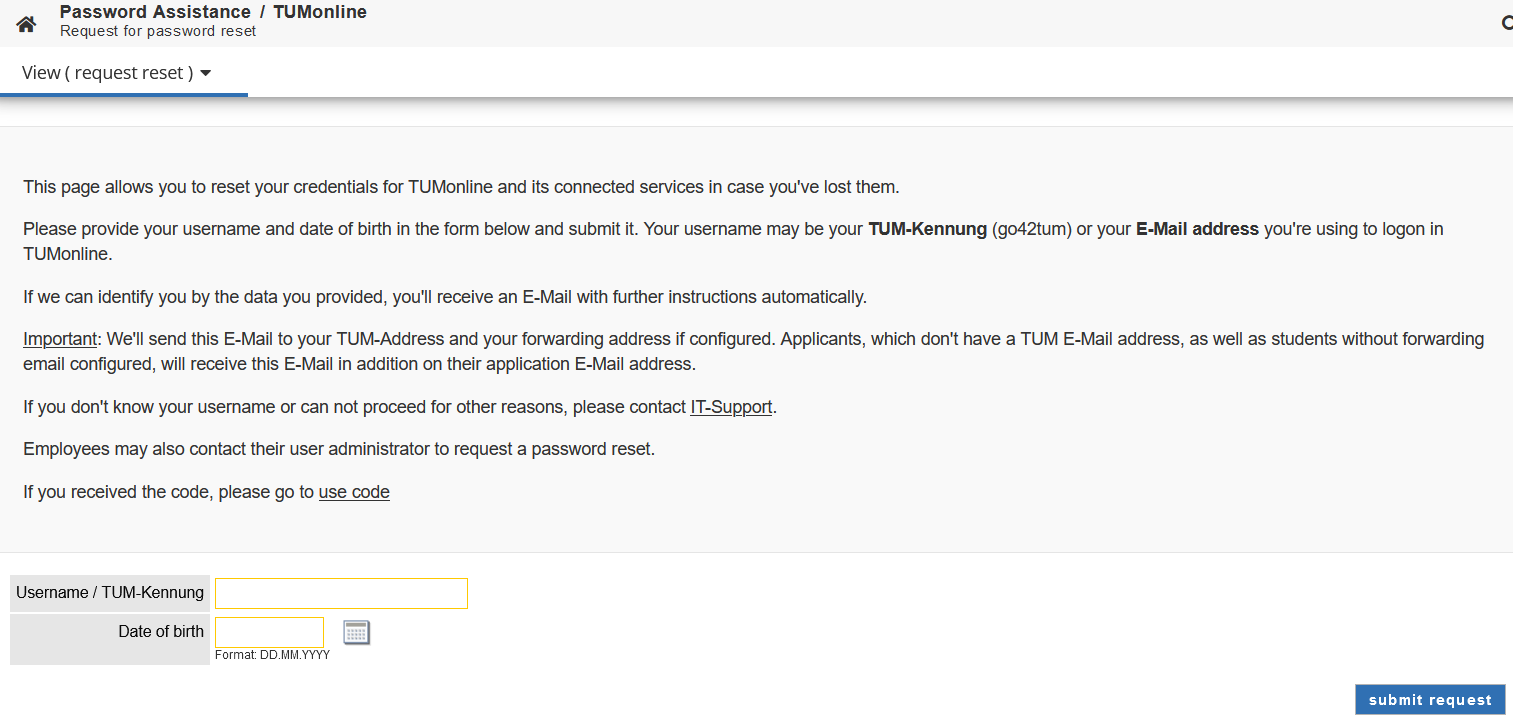Go to the home page icon
The height and width of the screenshot is (720, 1513).
pos(26,24)
